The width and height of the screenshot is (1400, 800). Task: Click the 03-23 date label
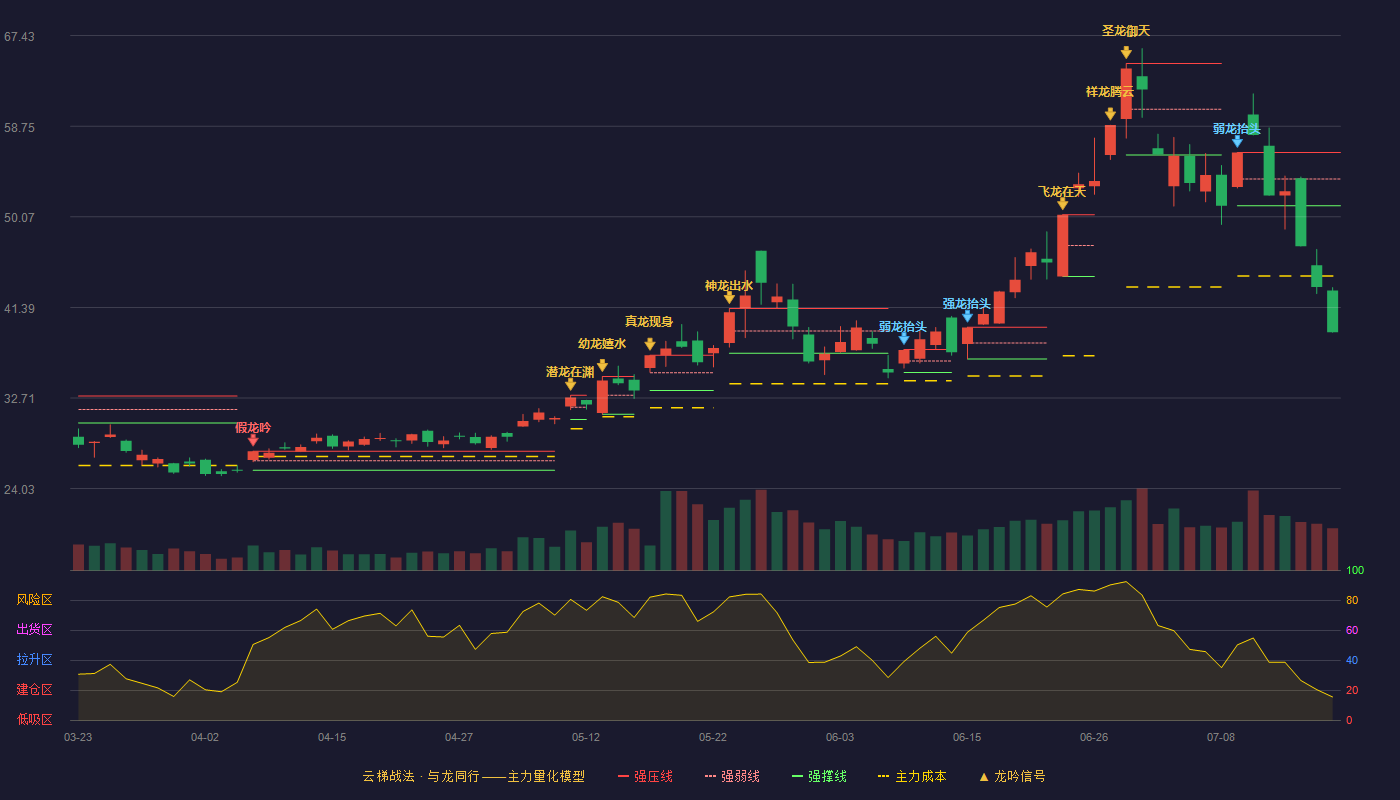(x=78, y=737)
